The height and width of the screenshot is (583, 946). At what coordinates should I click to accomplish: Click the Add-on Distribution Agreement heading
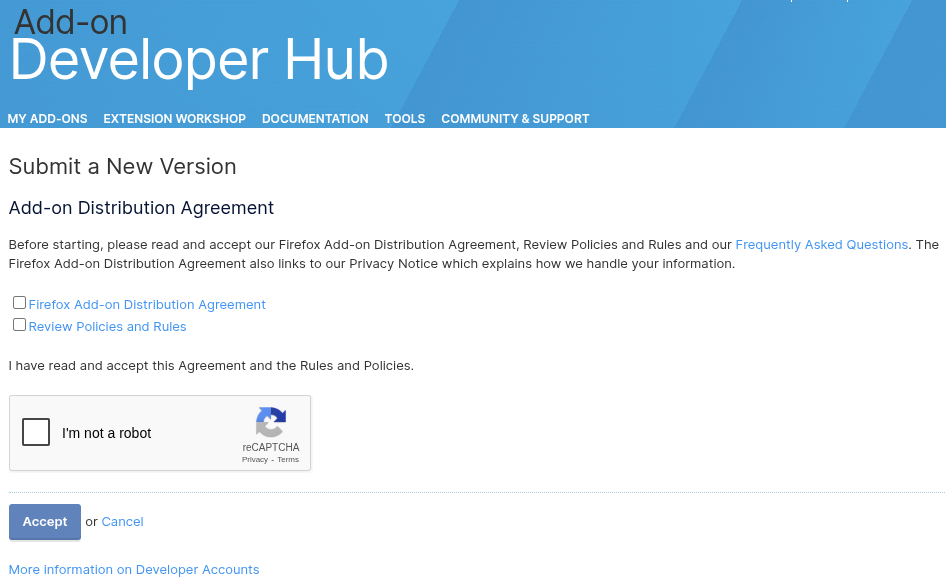click(141, 208)
